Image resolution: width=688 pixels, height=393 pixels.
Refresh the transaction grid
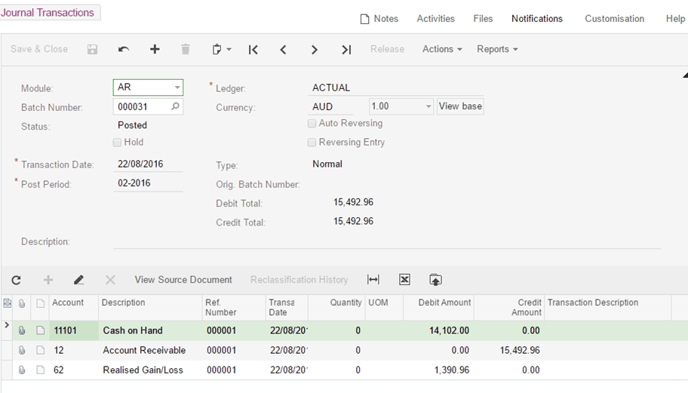click(x=16, y=280)
